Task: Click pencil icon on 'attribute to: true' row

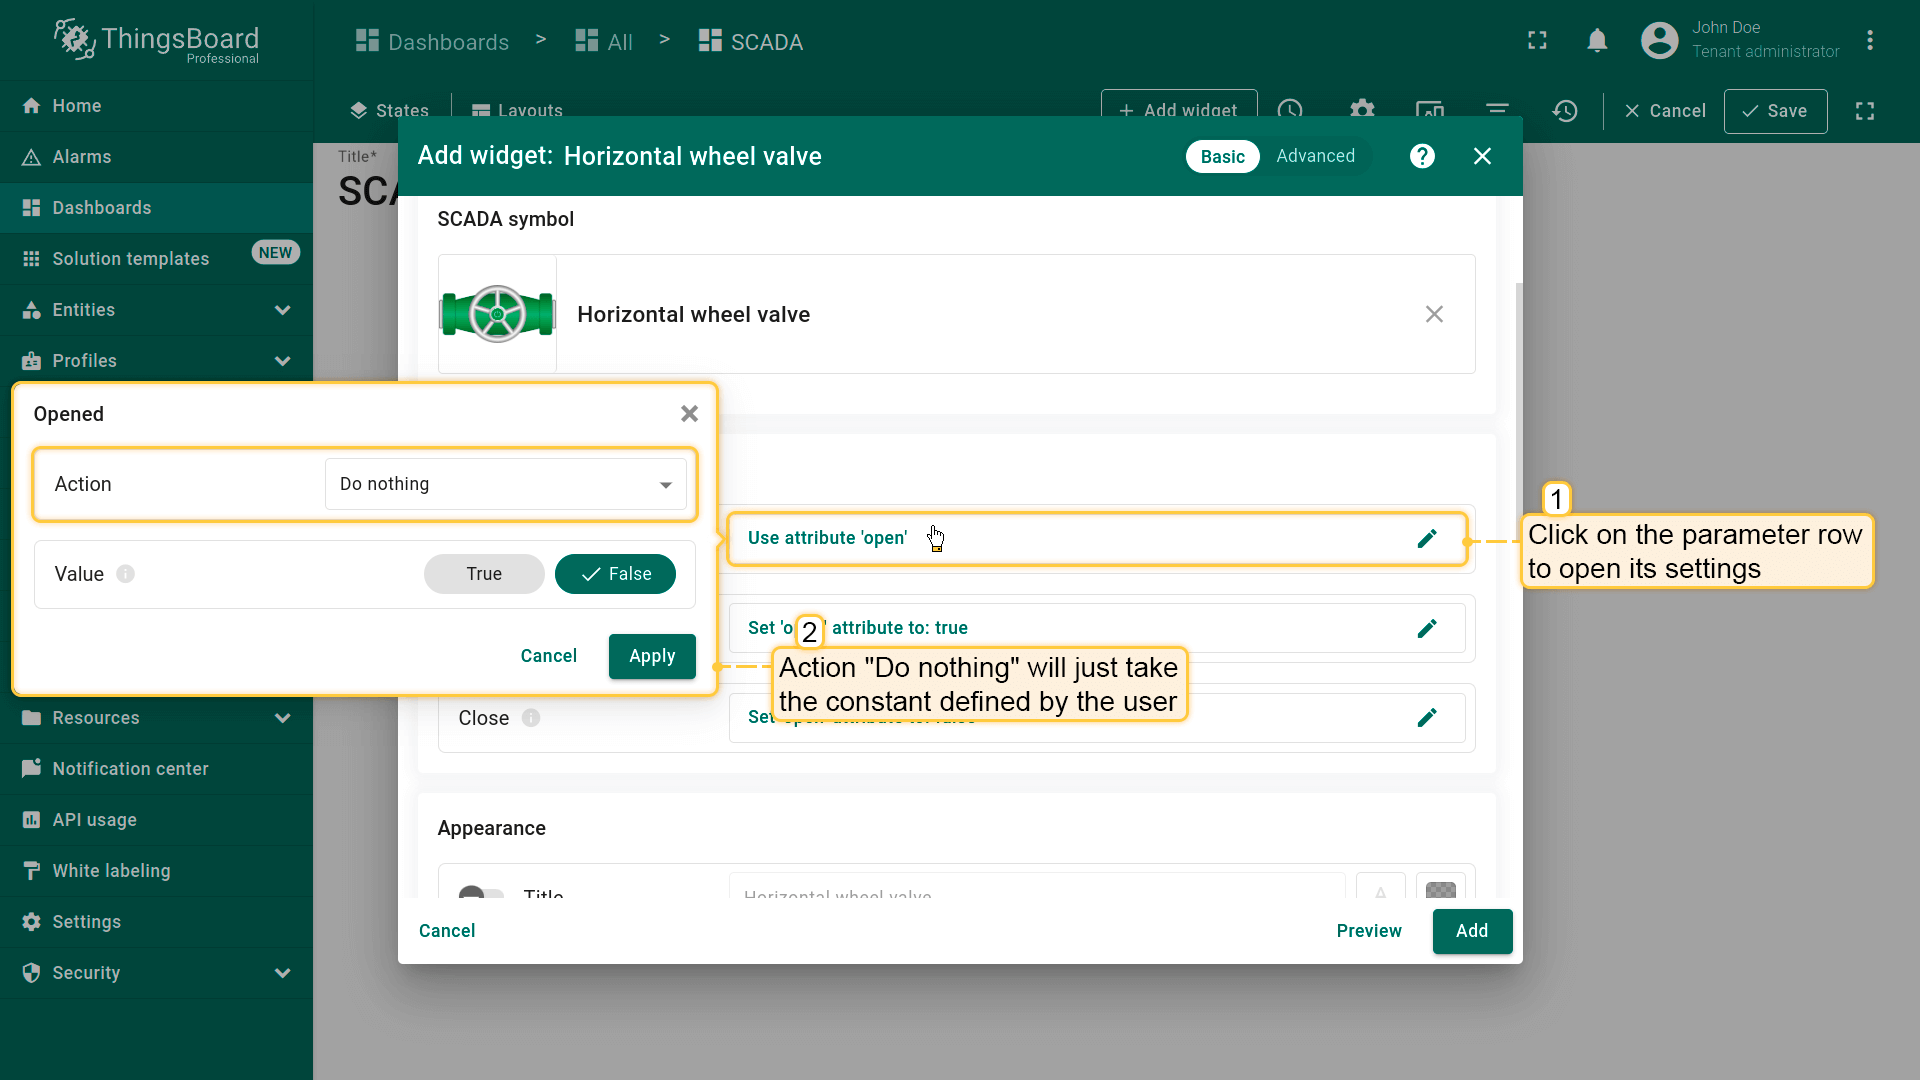Action: (x=1427, y=628)
